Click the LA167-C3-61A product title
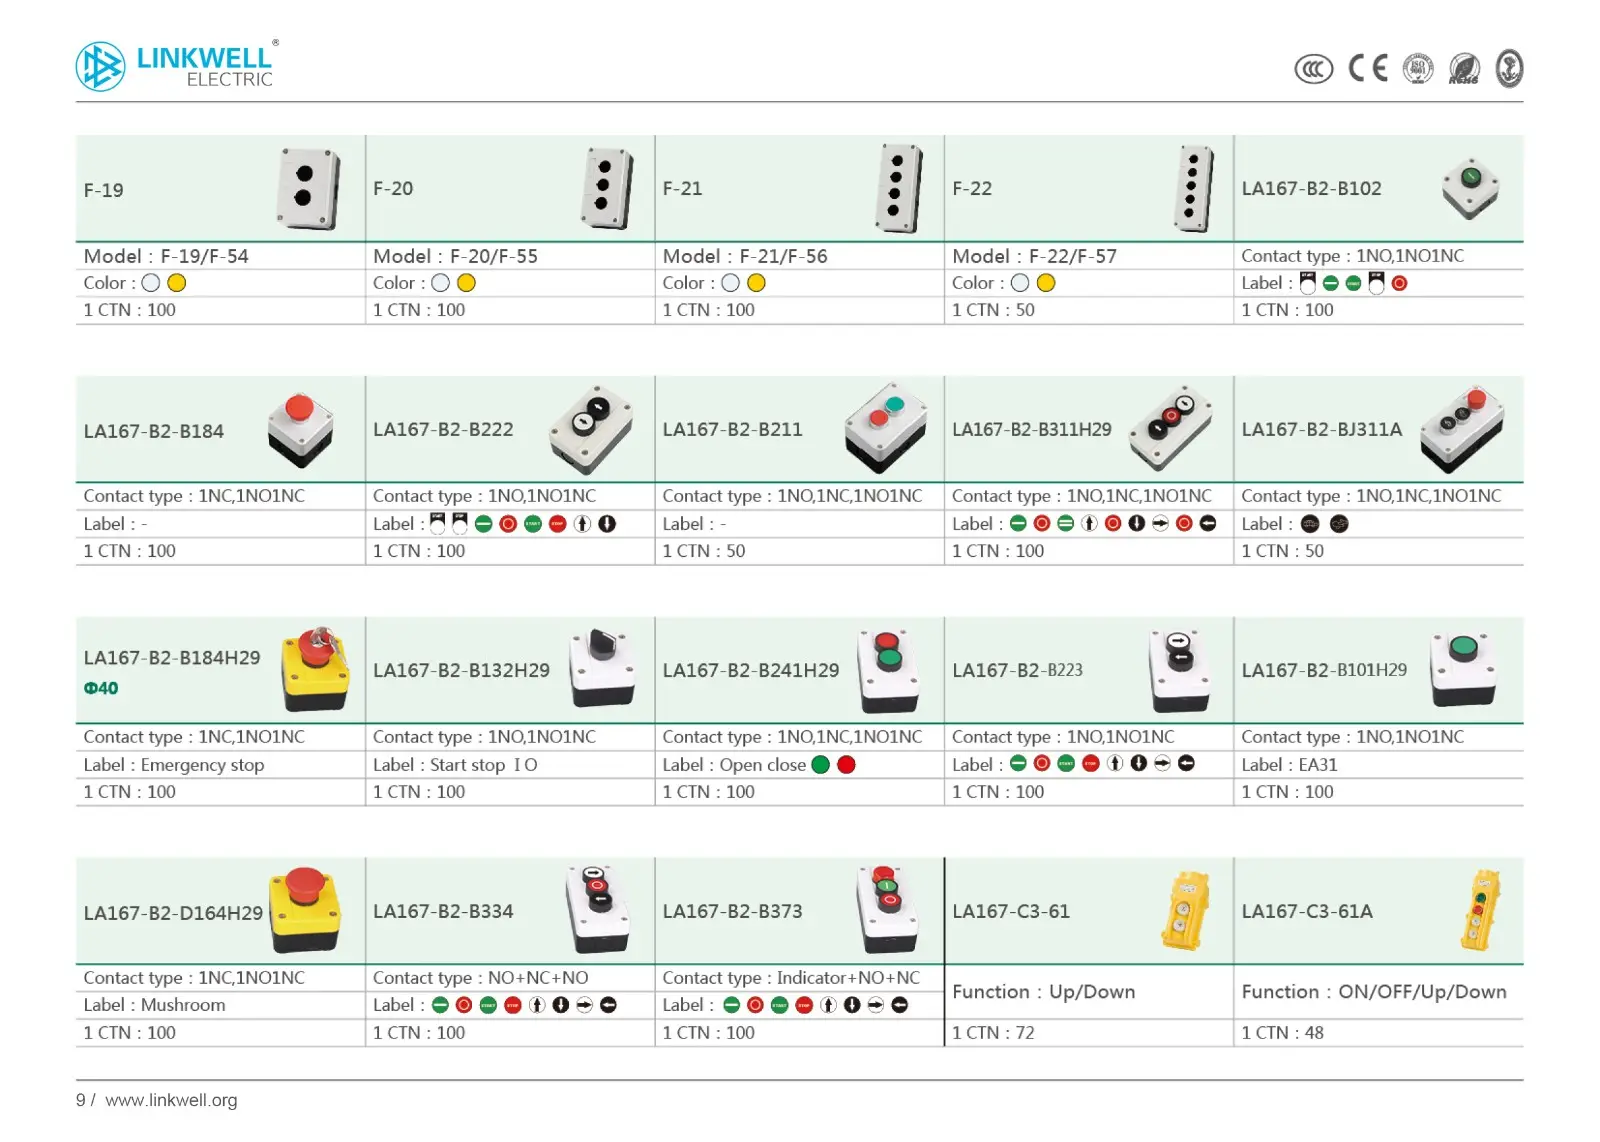The image size is (1600, 1142). (1307, 911)
